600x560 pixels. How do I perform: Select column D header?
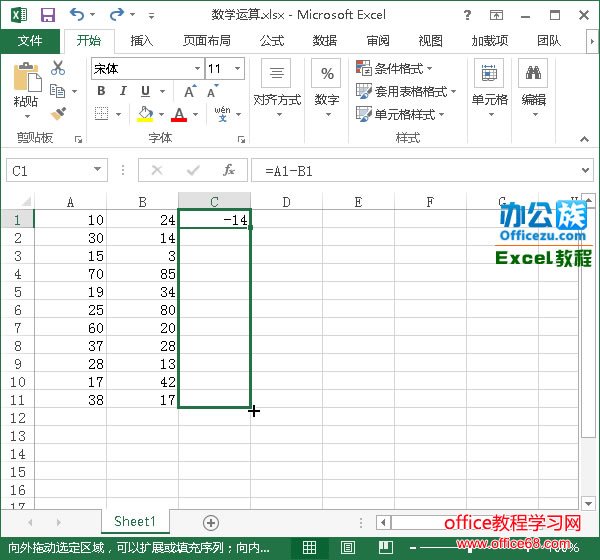286,201
